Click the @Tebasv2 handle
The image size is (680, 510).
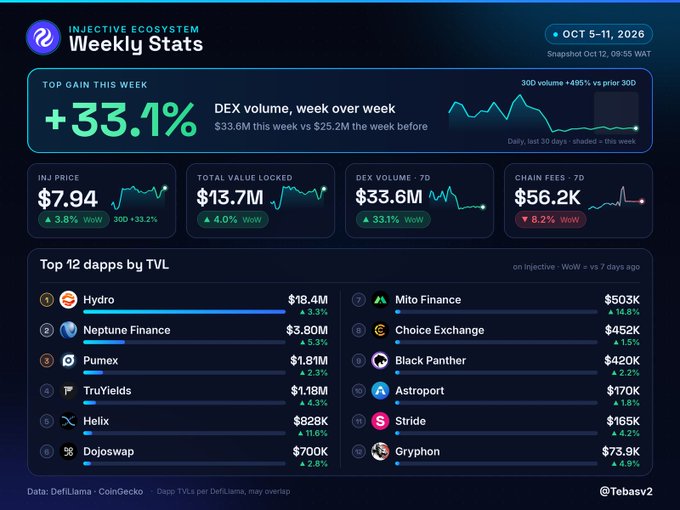[x=626, y=491]
